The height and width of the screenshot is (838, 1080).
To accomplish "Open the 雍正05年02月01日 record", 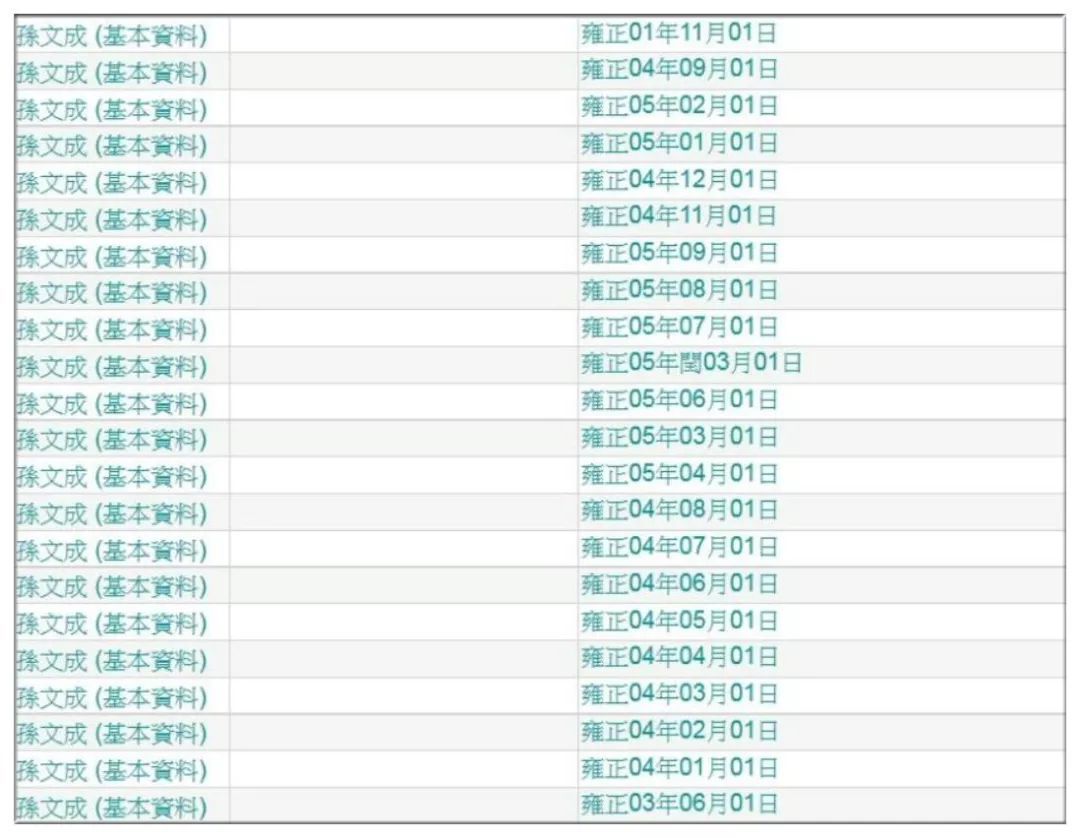I will tap(679, 107).
